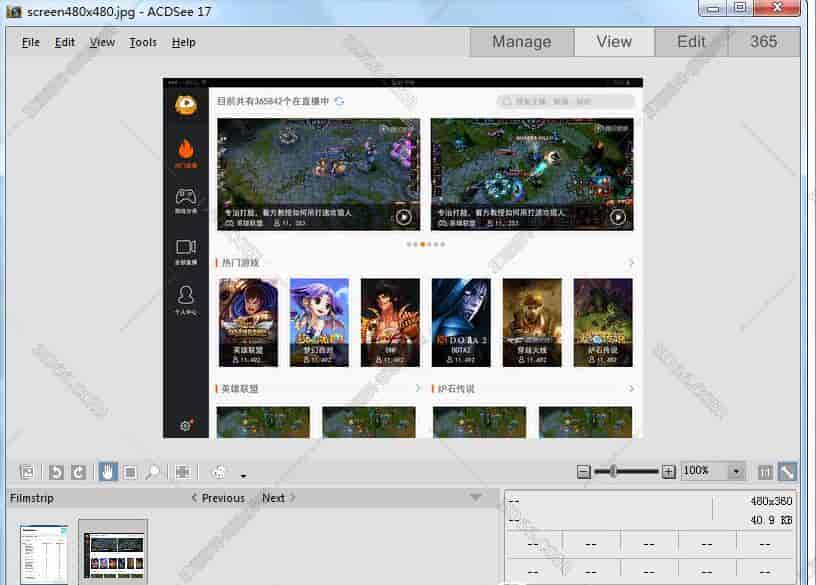This screenshot has width=816, height=585.
Task: Expand the external editors dropdown arrow
Action: tap(242, 476)
